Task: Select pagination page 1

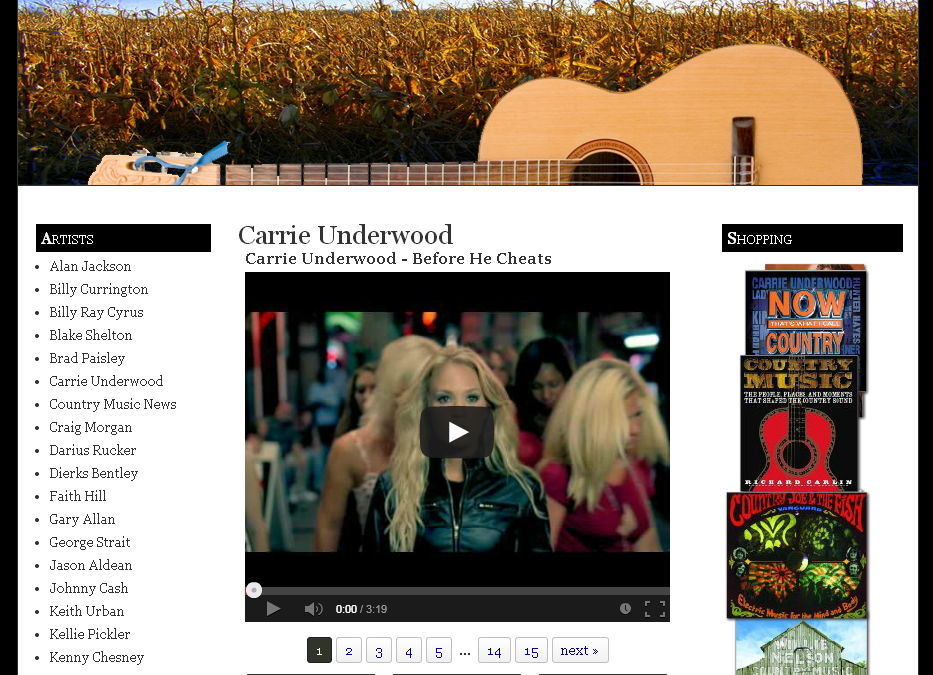Action: [319, 650]
